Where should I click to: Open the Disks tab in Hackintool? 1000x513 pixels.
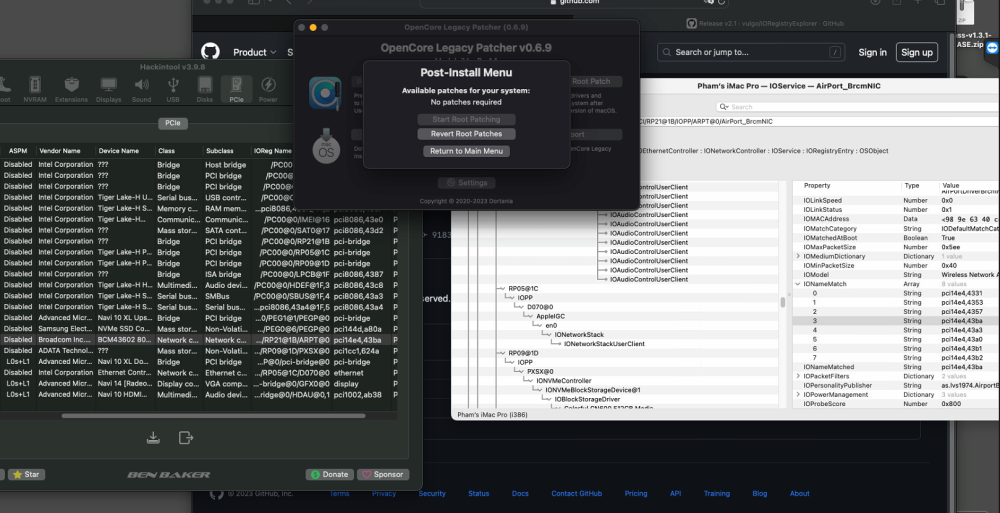pos(205,89)
